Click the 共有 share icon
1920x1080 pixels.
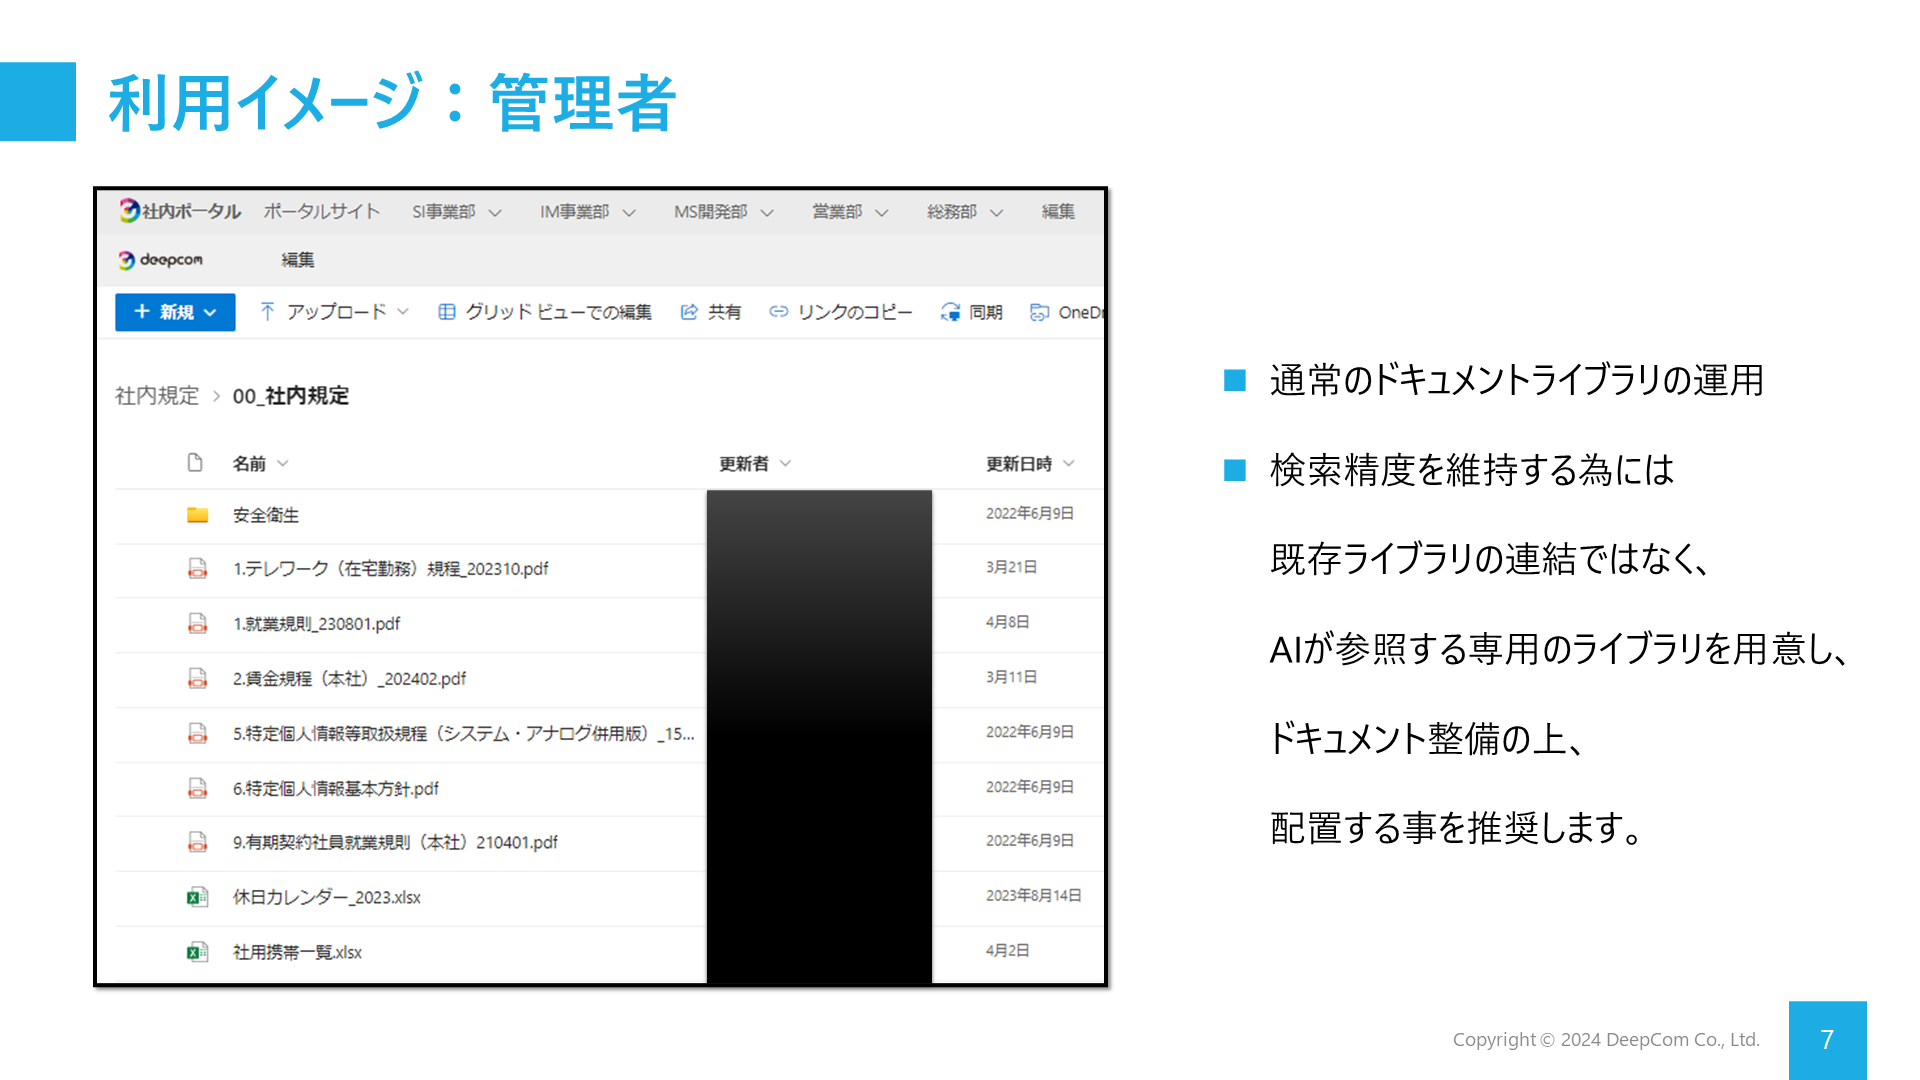point(689,312)
